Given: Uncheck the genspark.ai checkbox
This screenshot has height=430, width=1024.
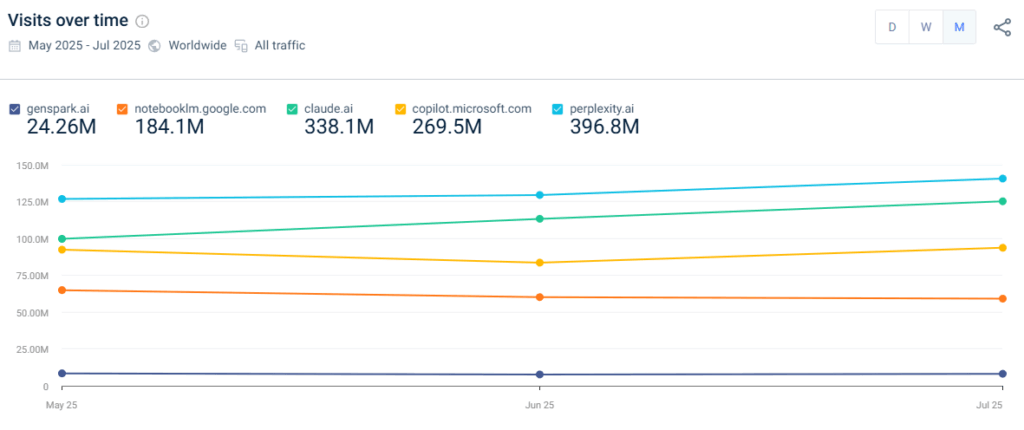Looking at the screenshot, I should (15, 109).
